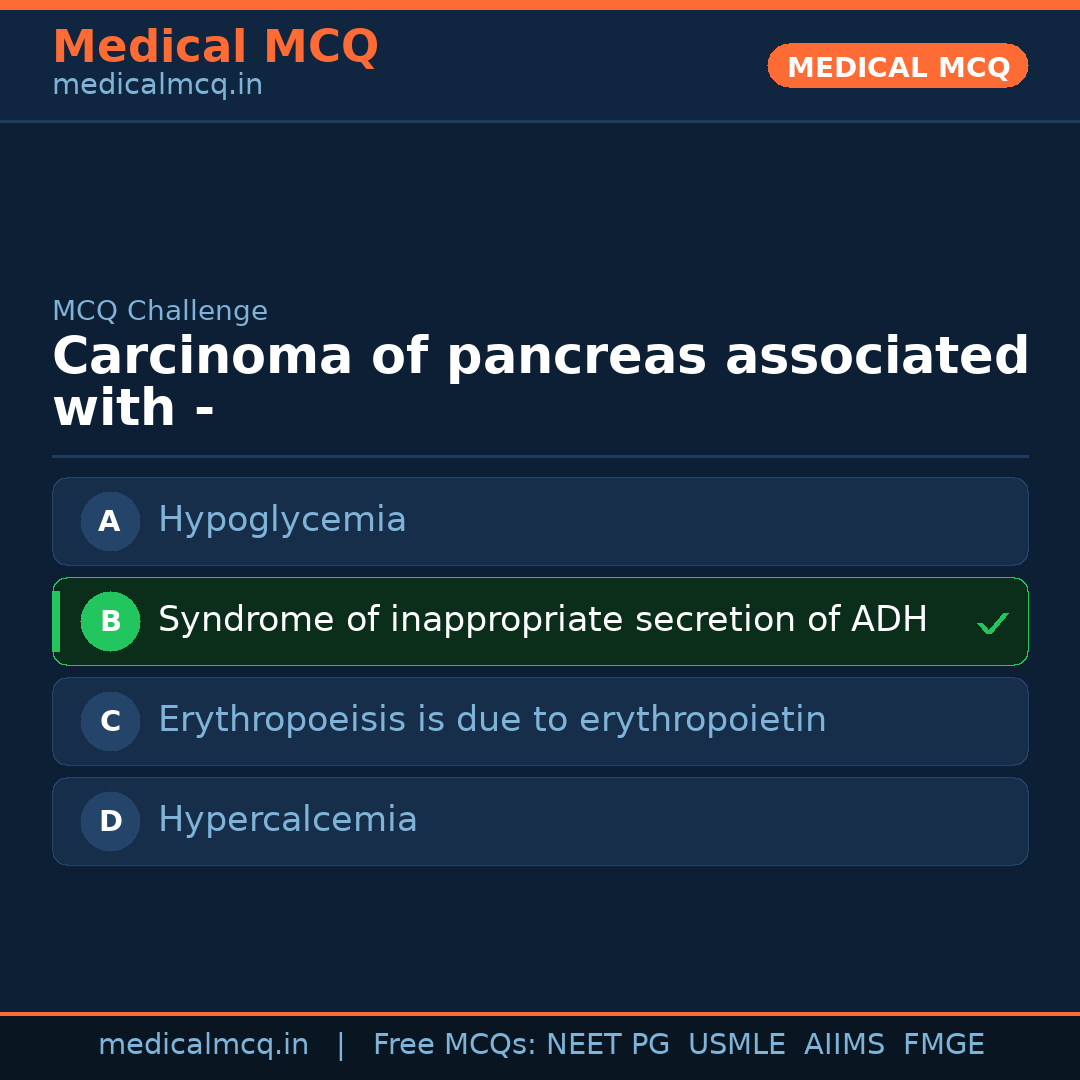The image size is (1080, 1080).
Task: Select the C letter circle
Action: [110, 721]
